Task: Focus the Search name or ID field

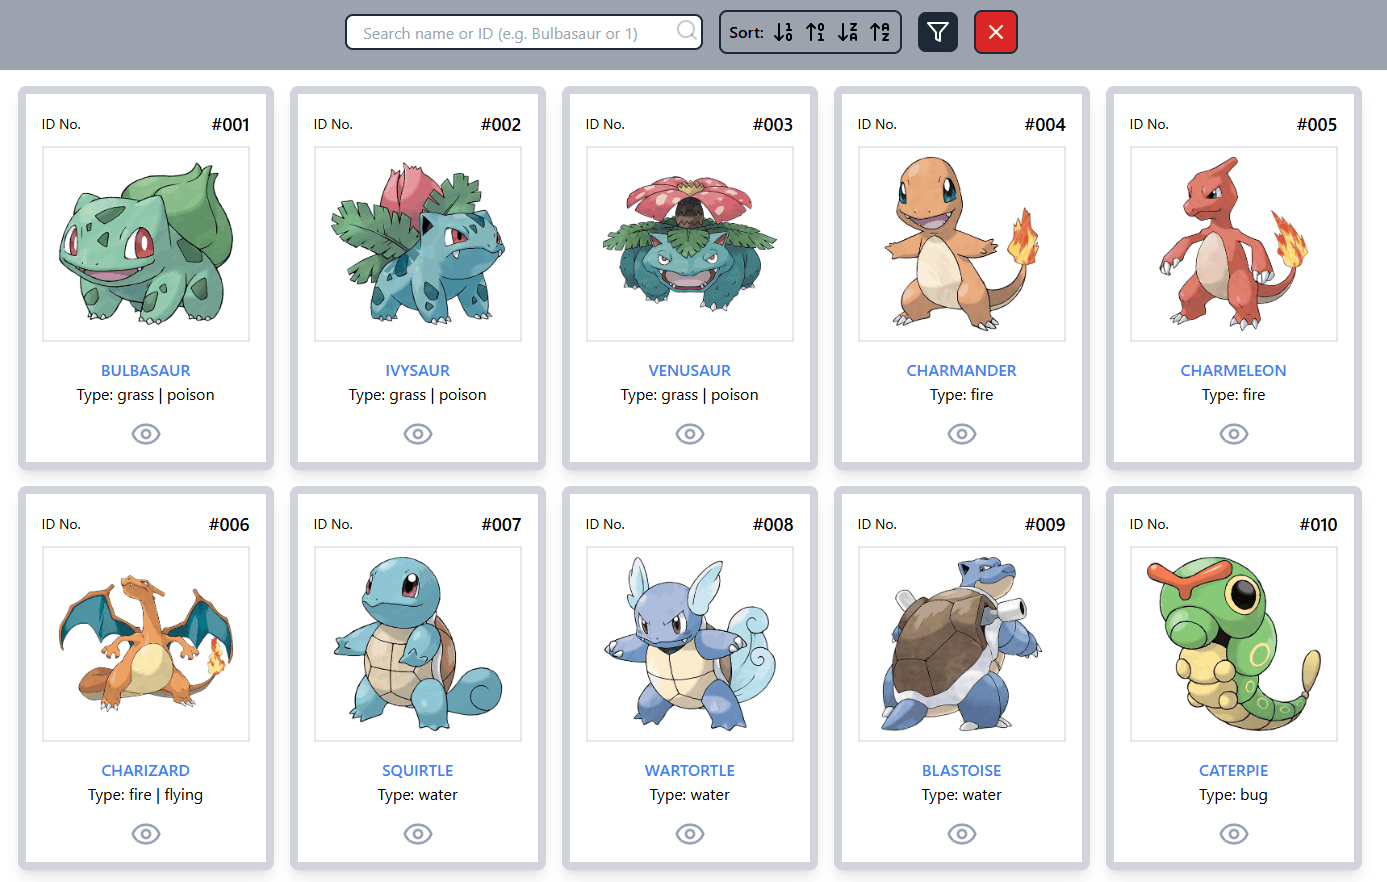Action: 524,32
